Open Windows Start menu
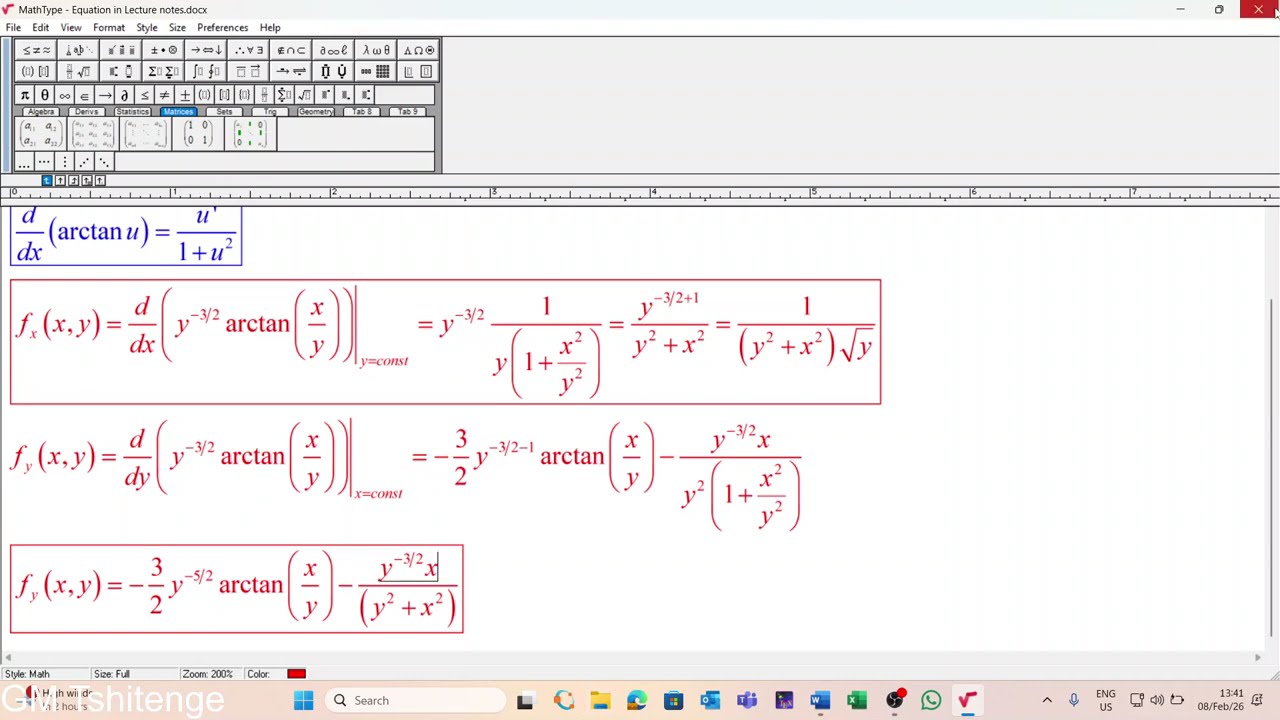The width and height of the screenshot is (1280, 720). tap(303, 701)
